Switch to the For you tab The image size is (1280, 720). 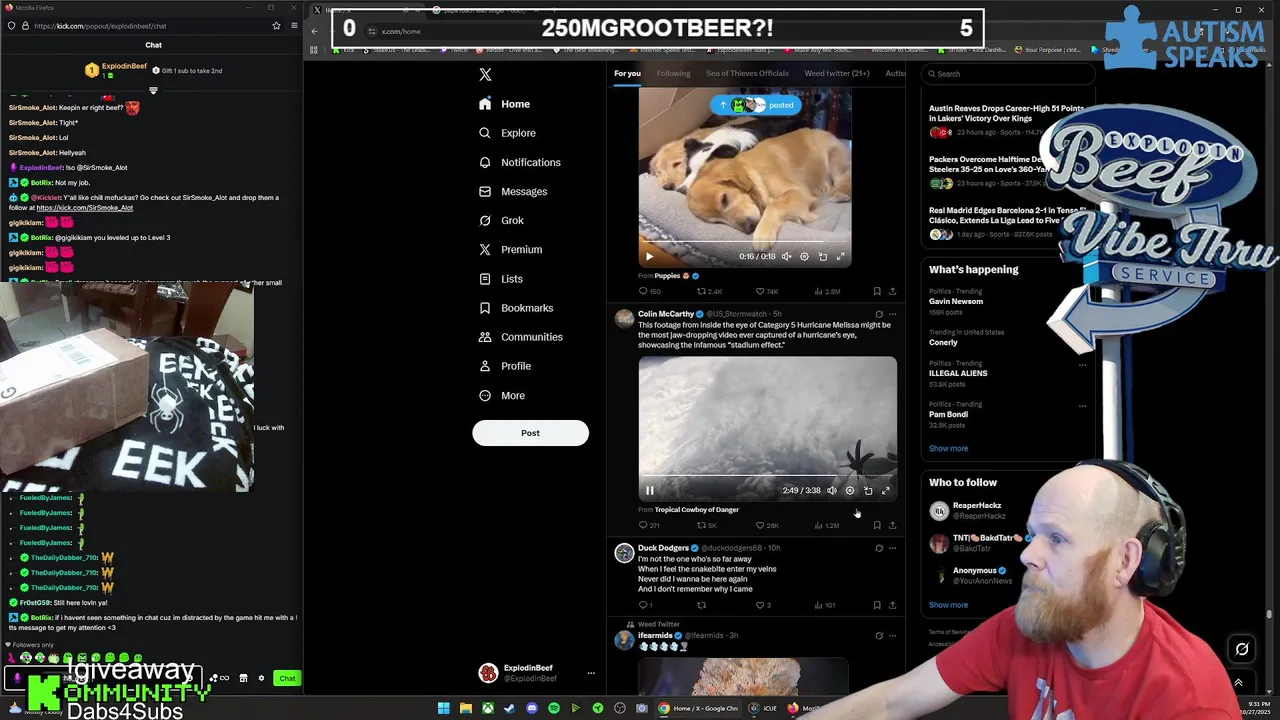(627, 73)
